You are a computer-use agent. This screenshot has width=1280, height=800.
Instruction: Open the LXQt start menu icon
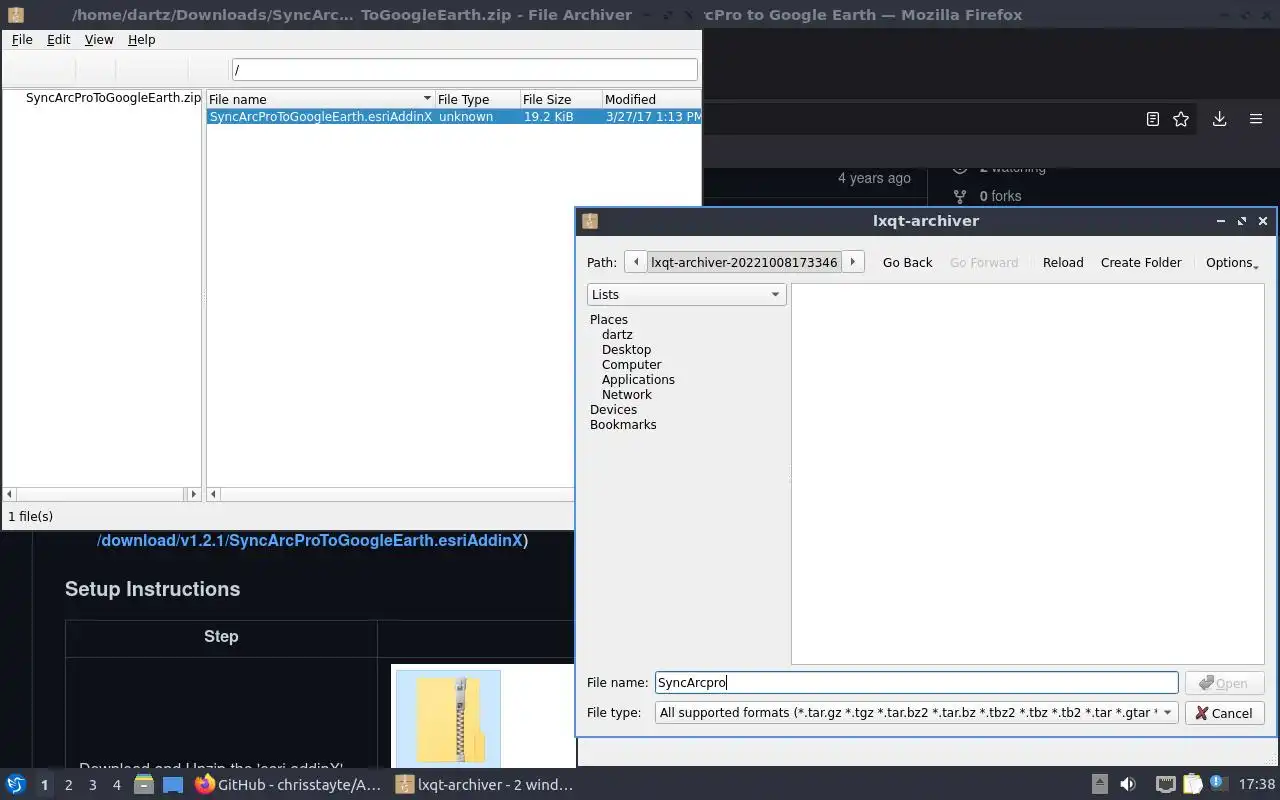(16, 785)
